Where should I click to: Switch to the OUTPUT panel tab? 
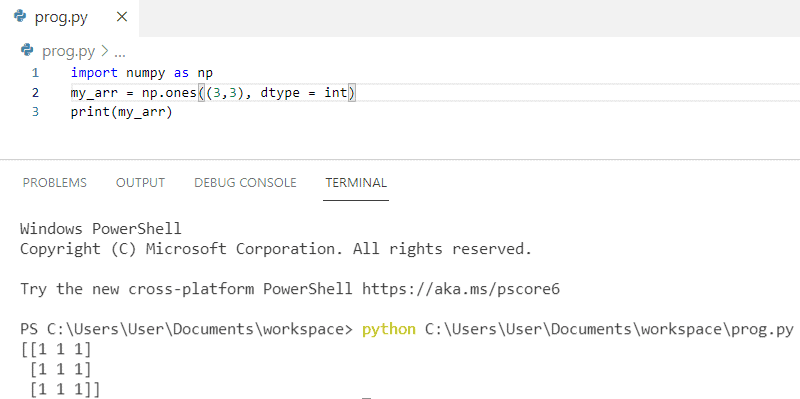point(140,183)
